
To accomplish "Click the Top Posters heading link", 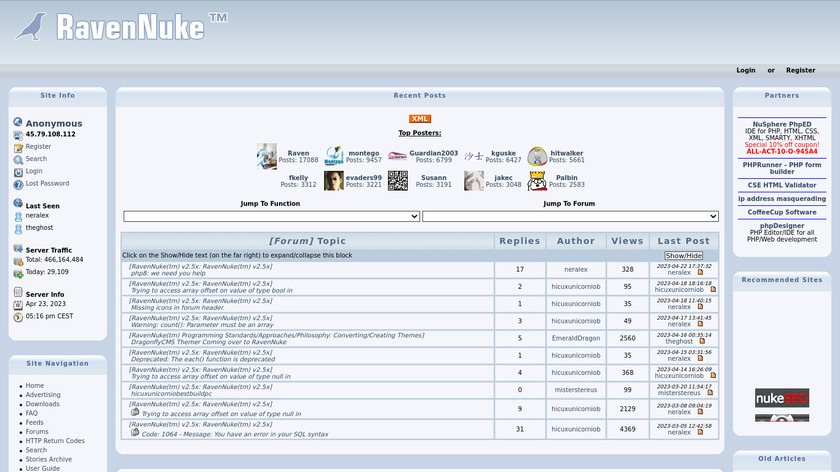I will click(419, 133).
